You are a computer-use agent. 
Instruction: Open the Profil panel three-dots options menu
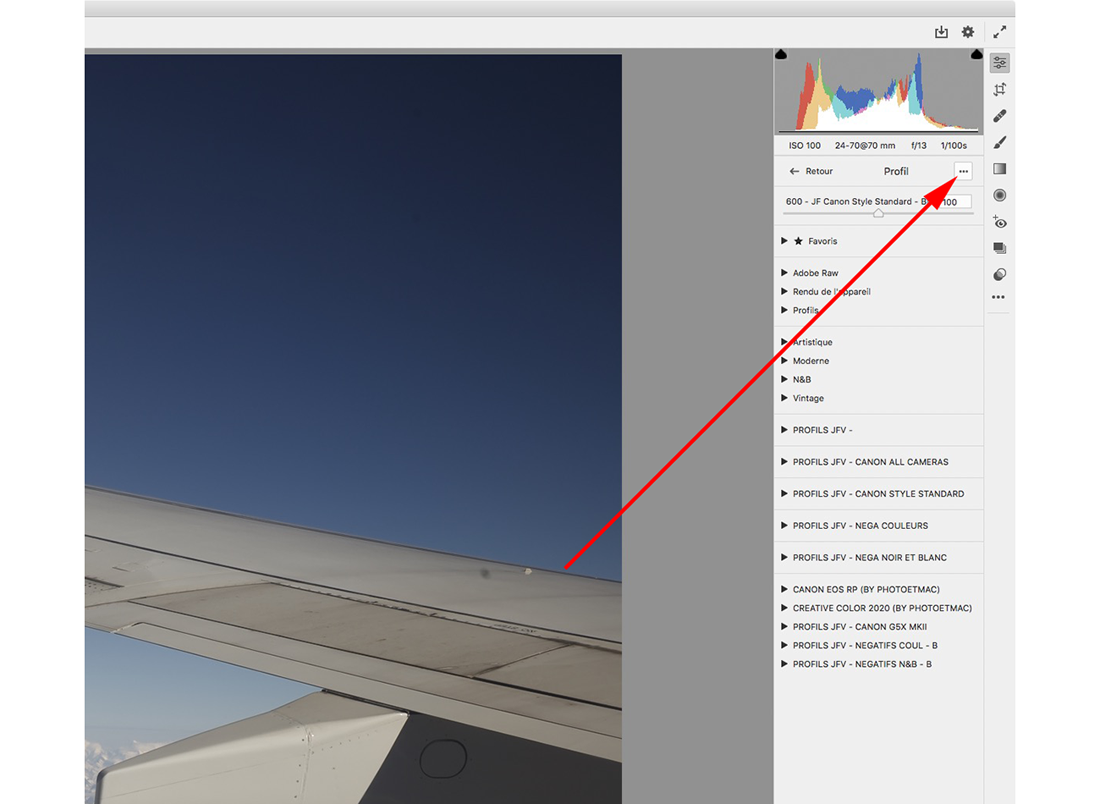click(963, 171)
